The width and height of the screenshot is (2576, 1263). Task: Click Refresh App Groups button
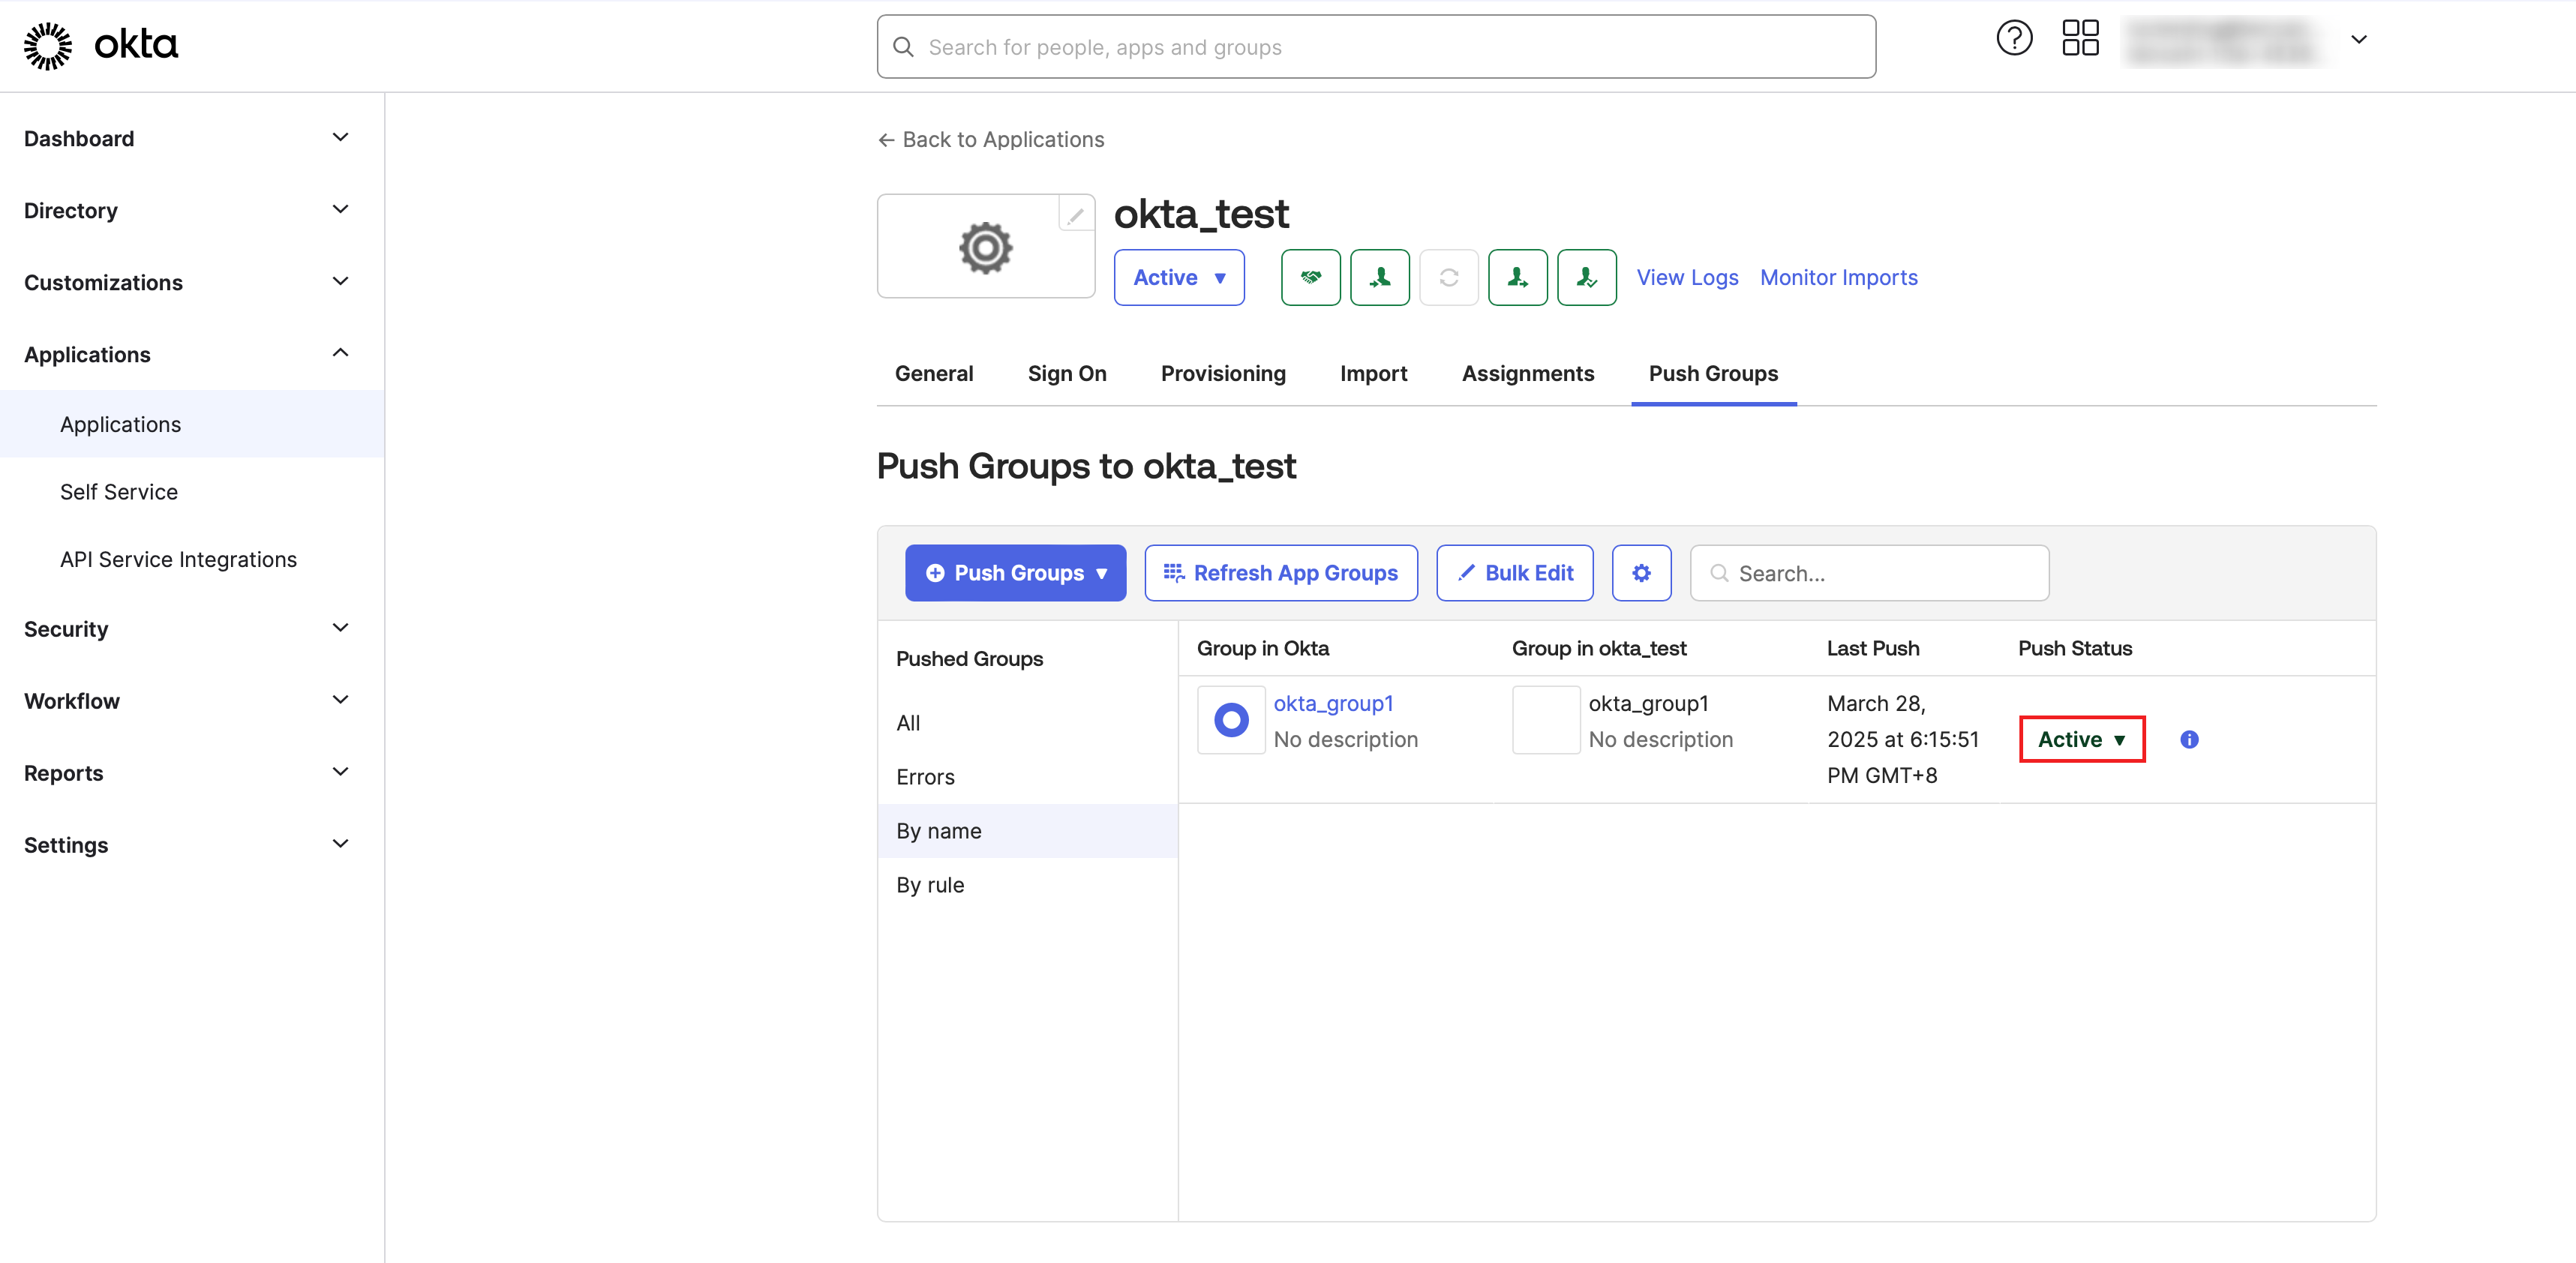click(x=1280, y=573)
